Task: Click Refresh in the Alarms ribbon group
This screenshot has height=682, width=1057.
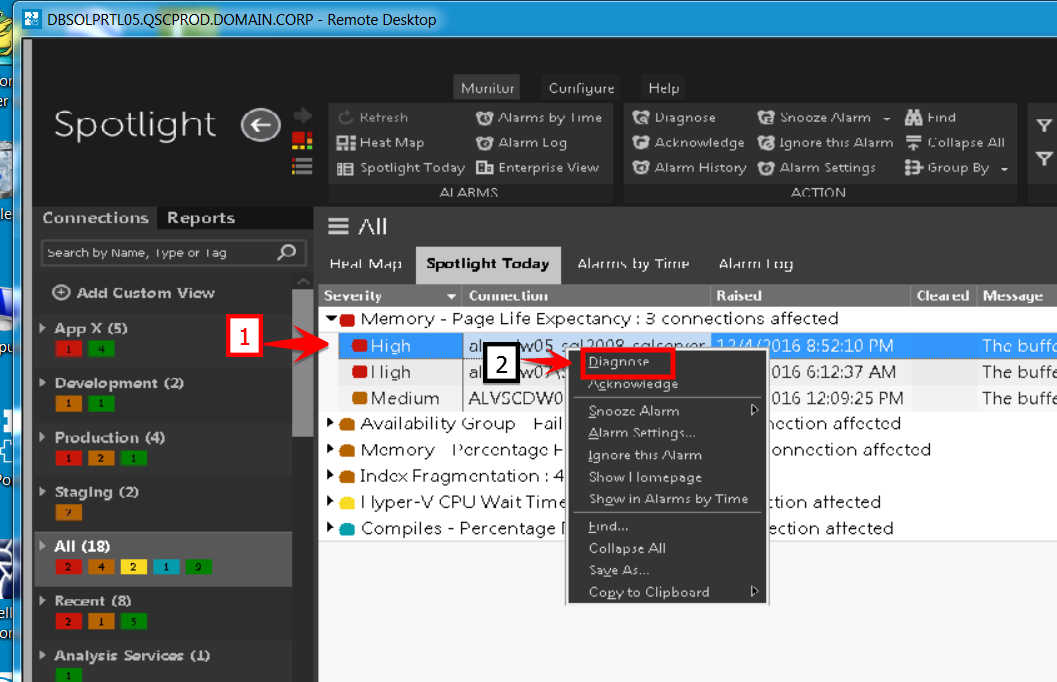Action: point(373,117)
